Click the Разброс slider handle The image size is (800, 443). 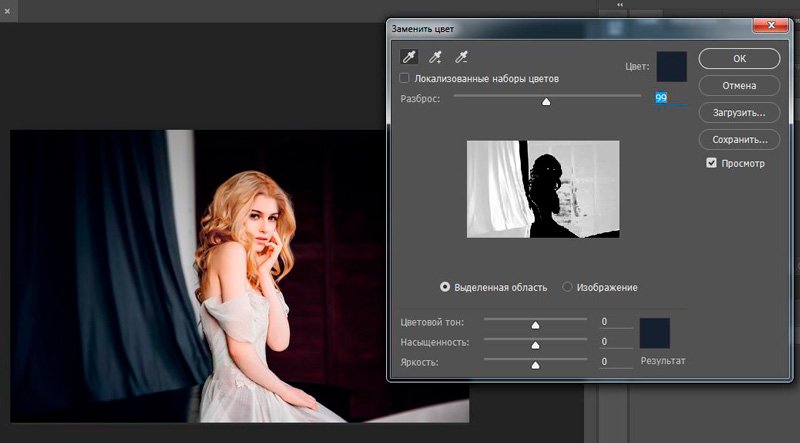[546, 102]
